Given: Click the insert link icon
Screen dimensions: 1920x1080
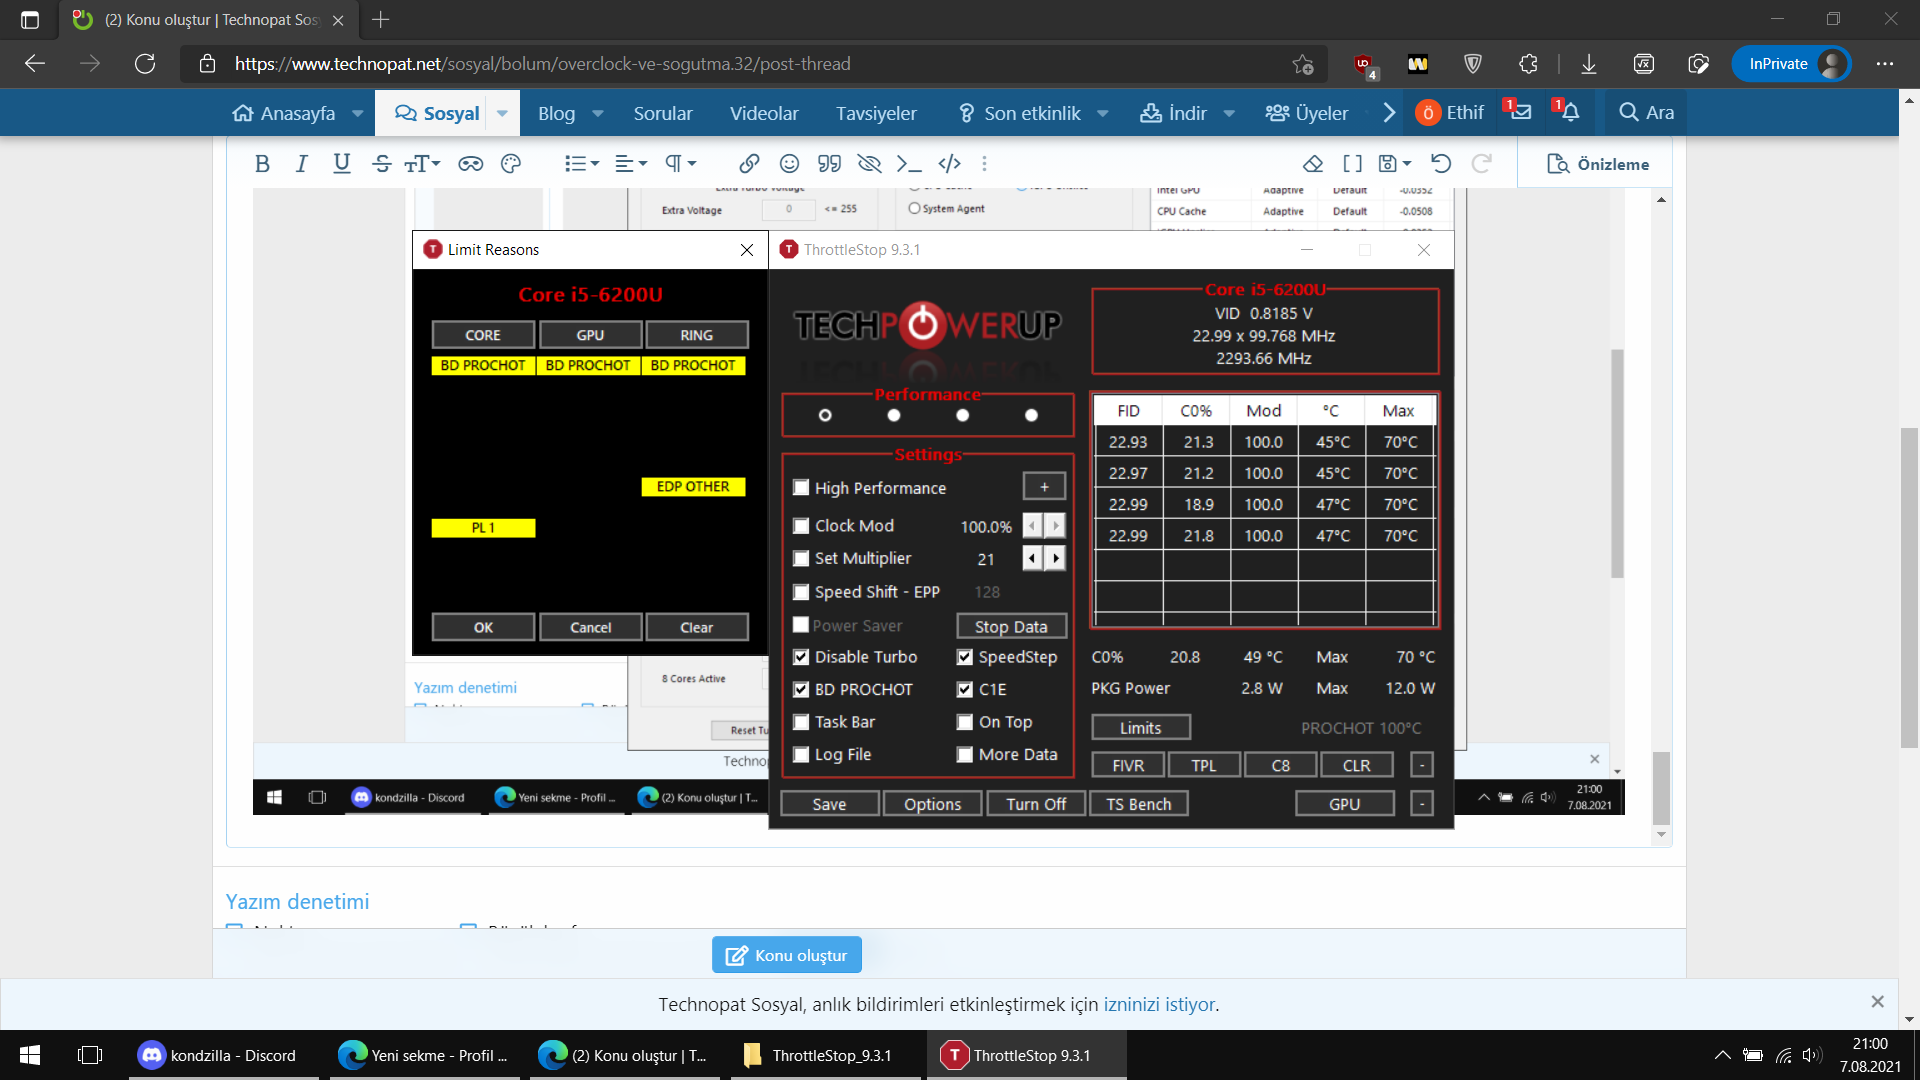Looking at the screenshot, I should tap(749, 164).
